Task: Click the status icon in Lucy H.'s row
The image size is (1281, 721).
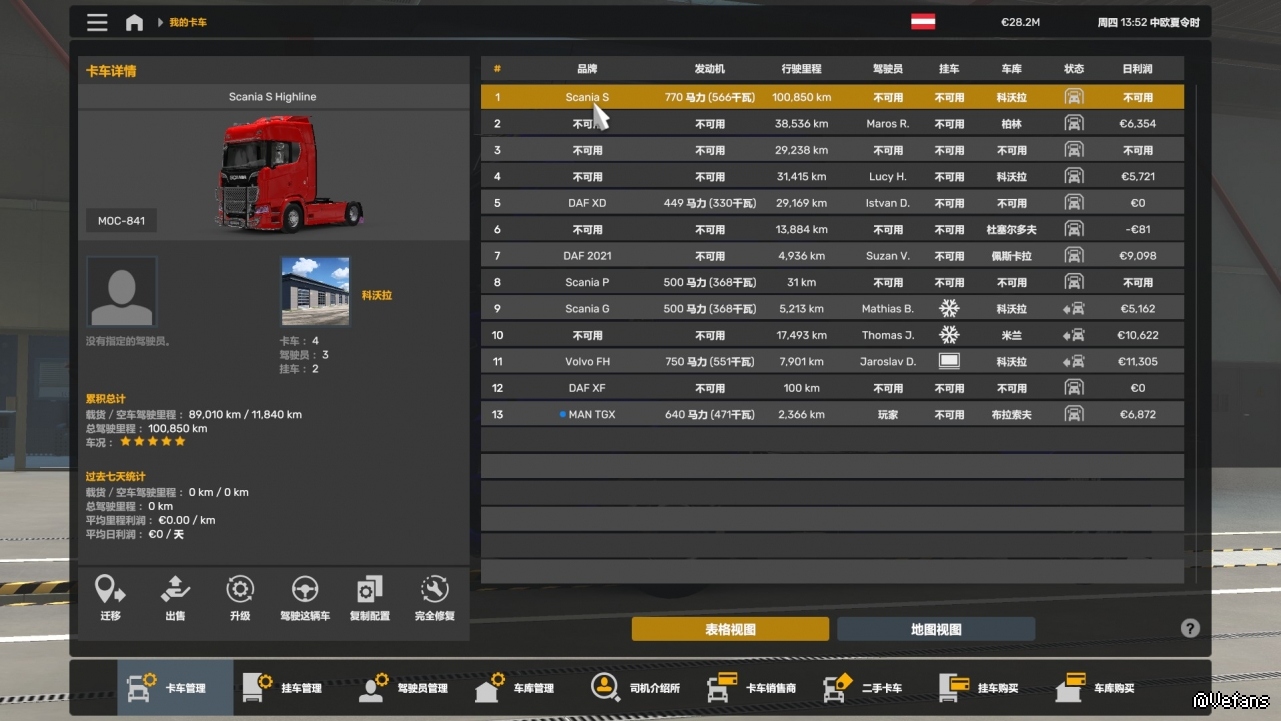Action: click(1074, 176)
